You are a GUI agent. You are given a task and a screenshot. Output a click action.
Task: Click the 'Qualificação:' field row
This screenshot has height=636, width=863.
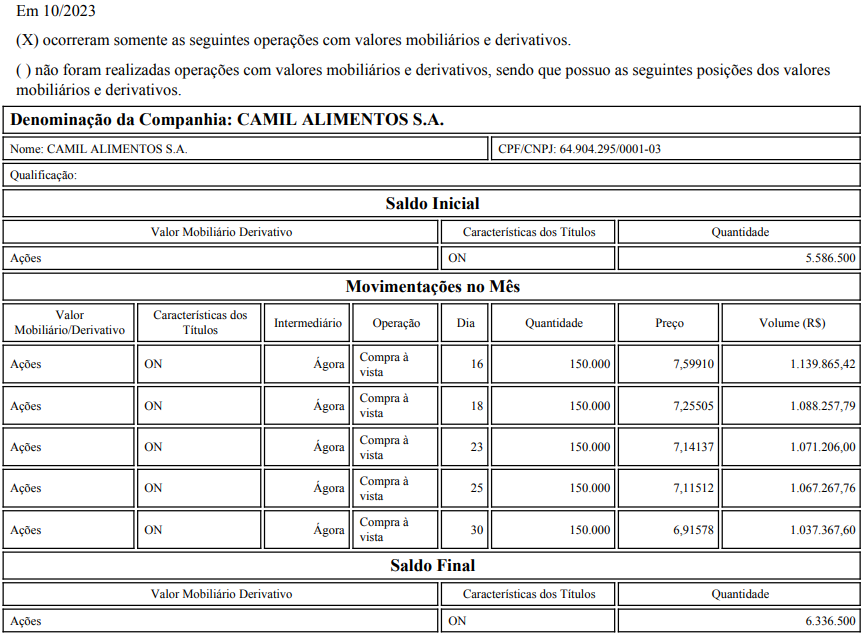point(432,175)
